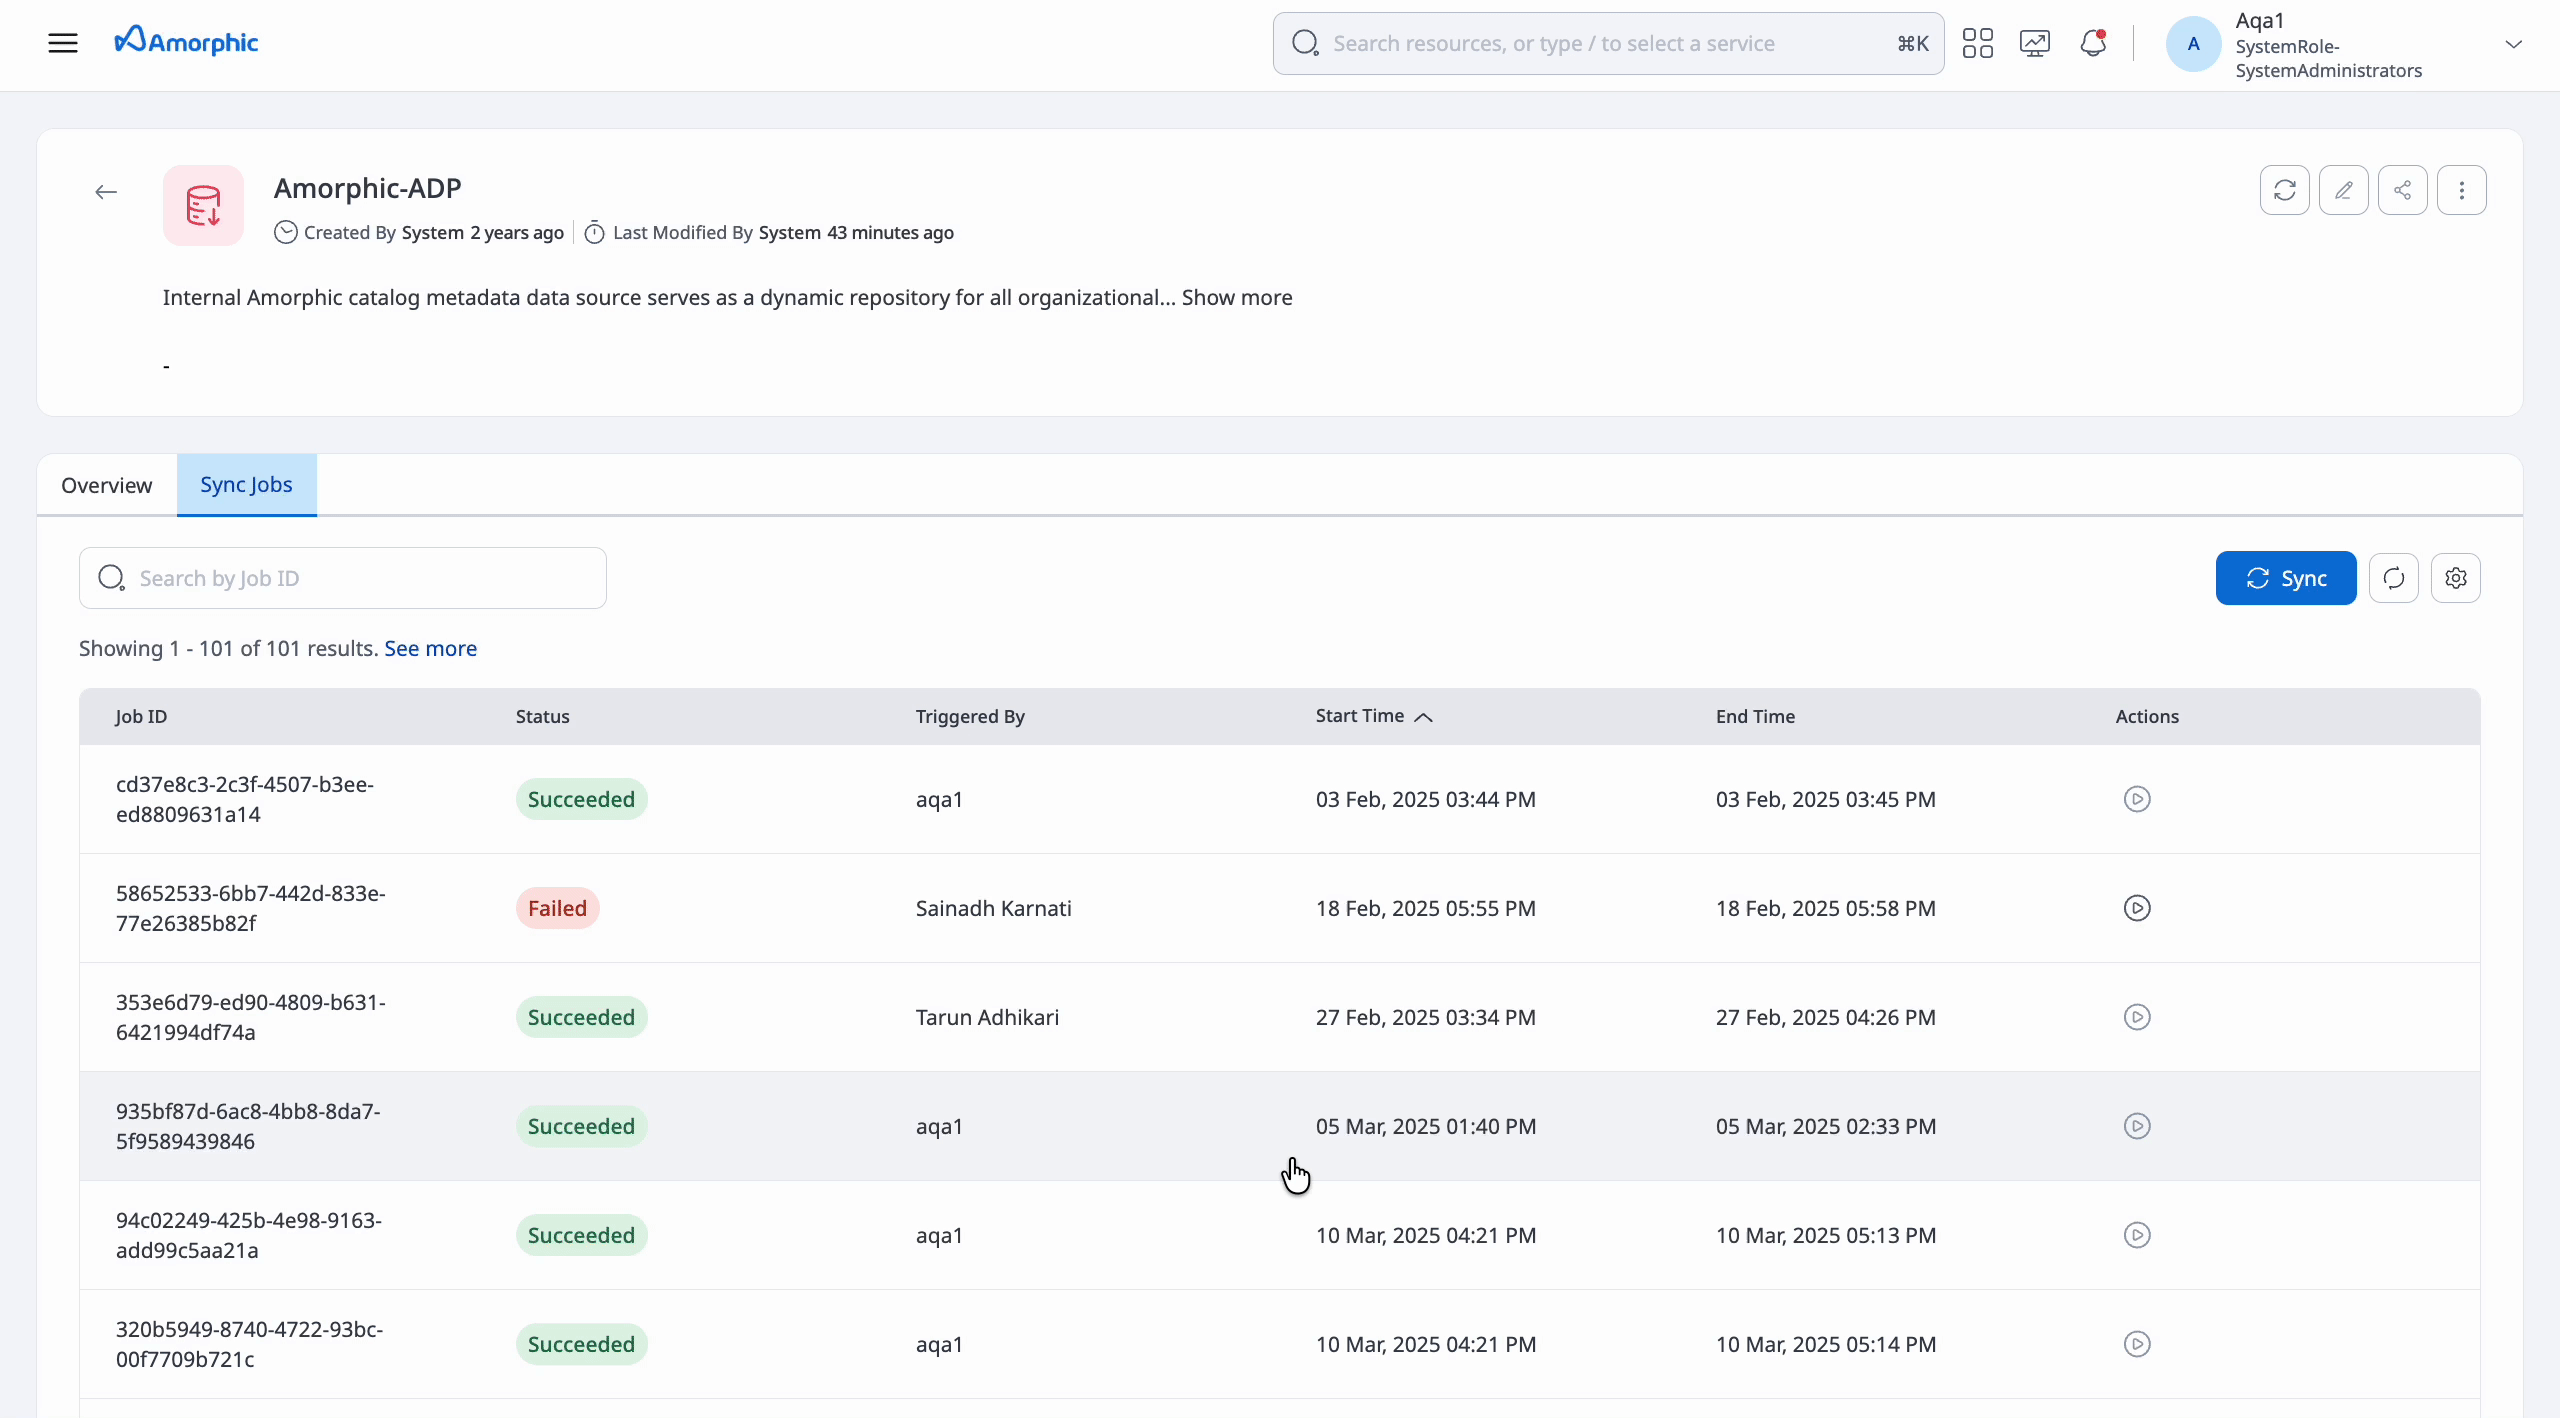Refresh the datasource details in header

tap(2284, 190)
